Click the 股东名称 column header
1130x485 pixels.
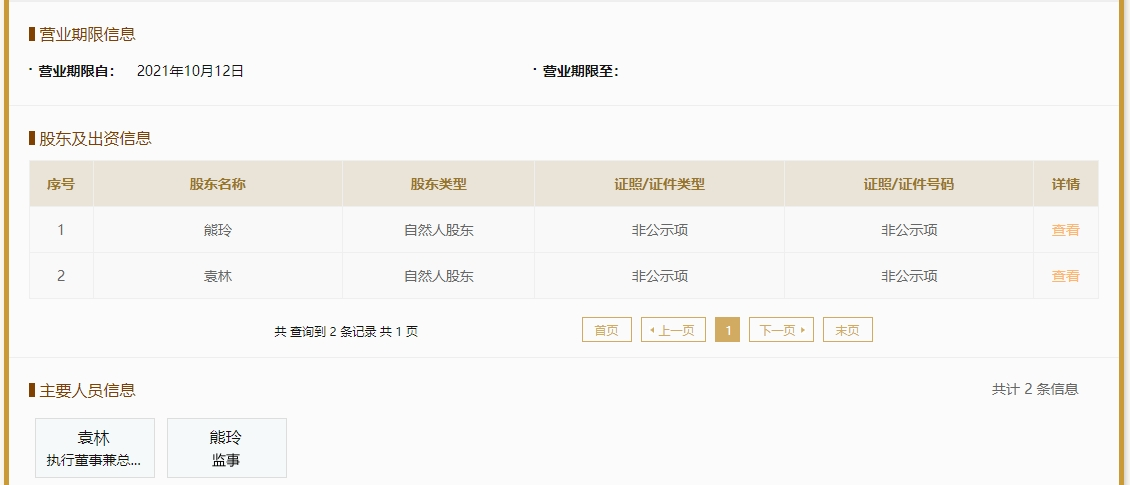tap(218, 184)
